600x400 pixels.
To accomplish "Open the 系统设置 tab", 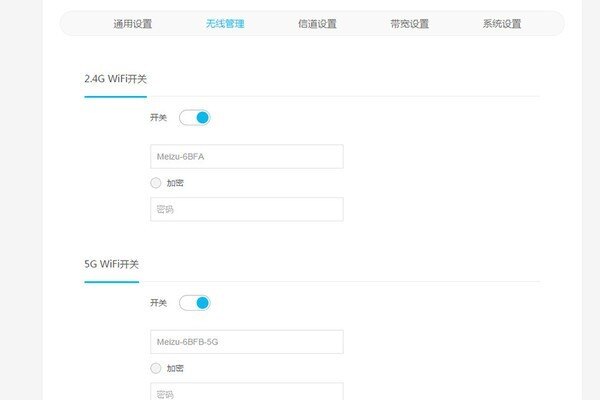I will [x=501, y=24].
